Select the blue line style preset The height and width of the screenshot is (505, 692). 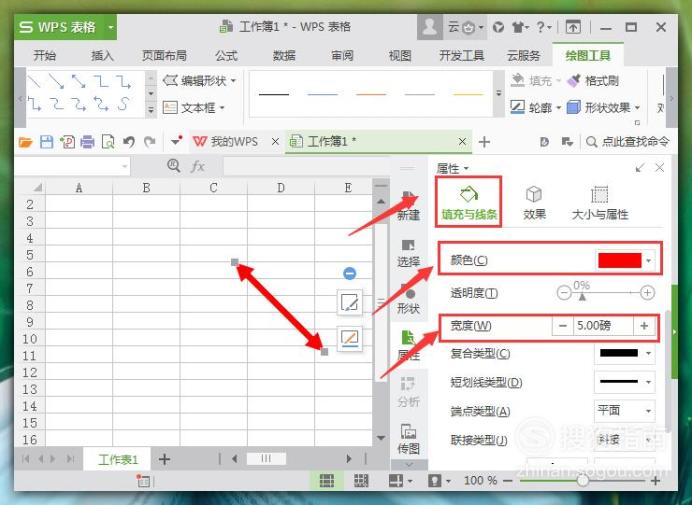tap(323, 94)
